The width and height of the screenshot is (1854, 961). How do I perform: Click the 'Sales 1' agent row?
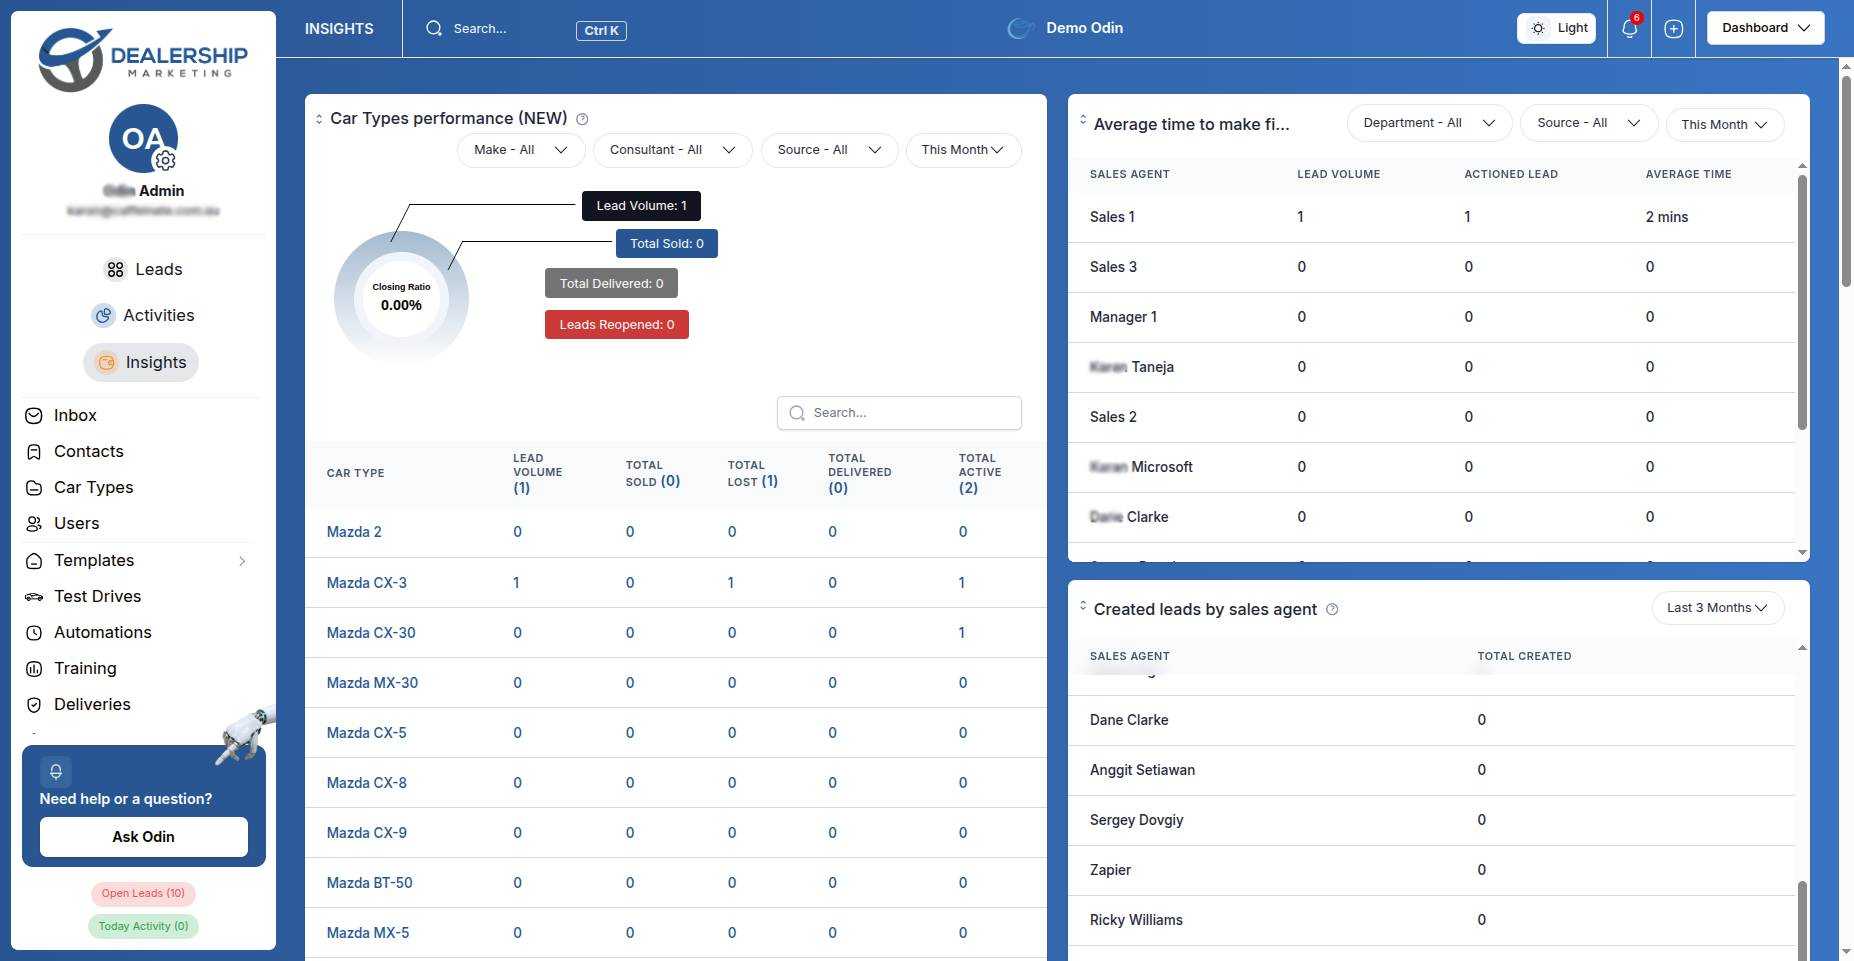pyautogui.click(x=1431, y=217)
